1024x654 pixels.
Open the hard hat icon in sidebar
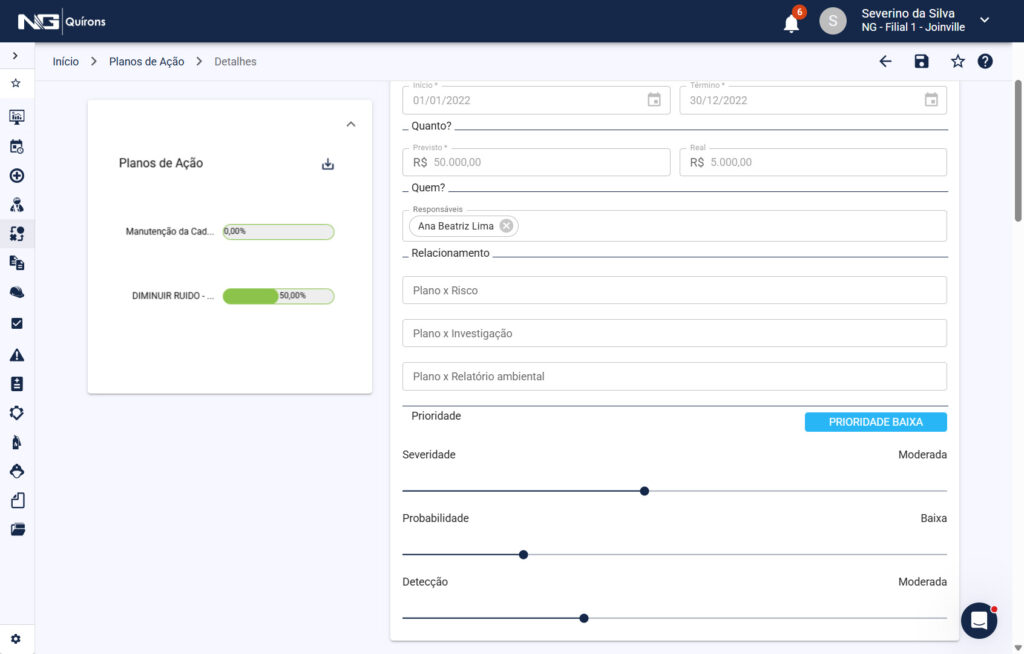[x=17, y=292]
